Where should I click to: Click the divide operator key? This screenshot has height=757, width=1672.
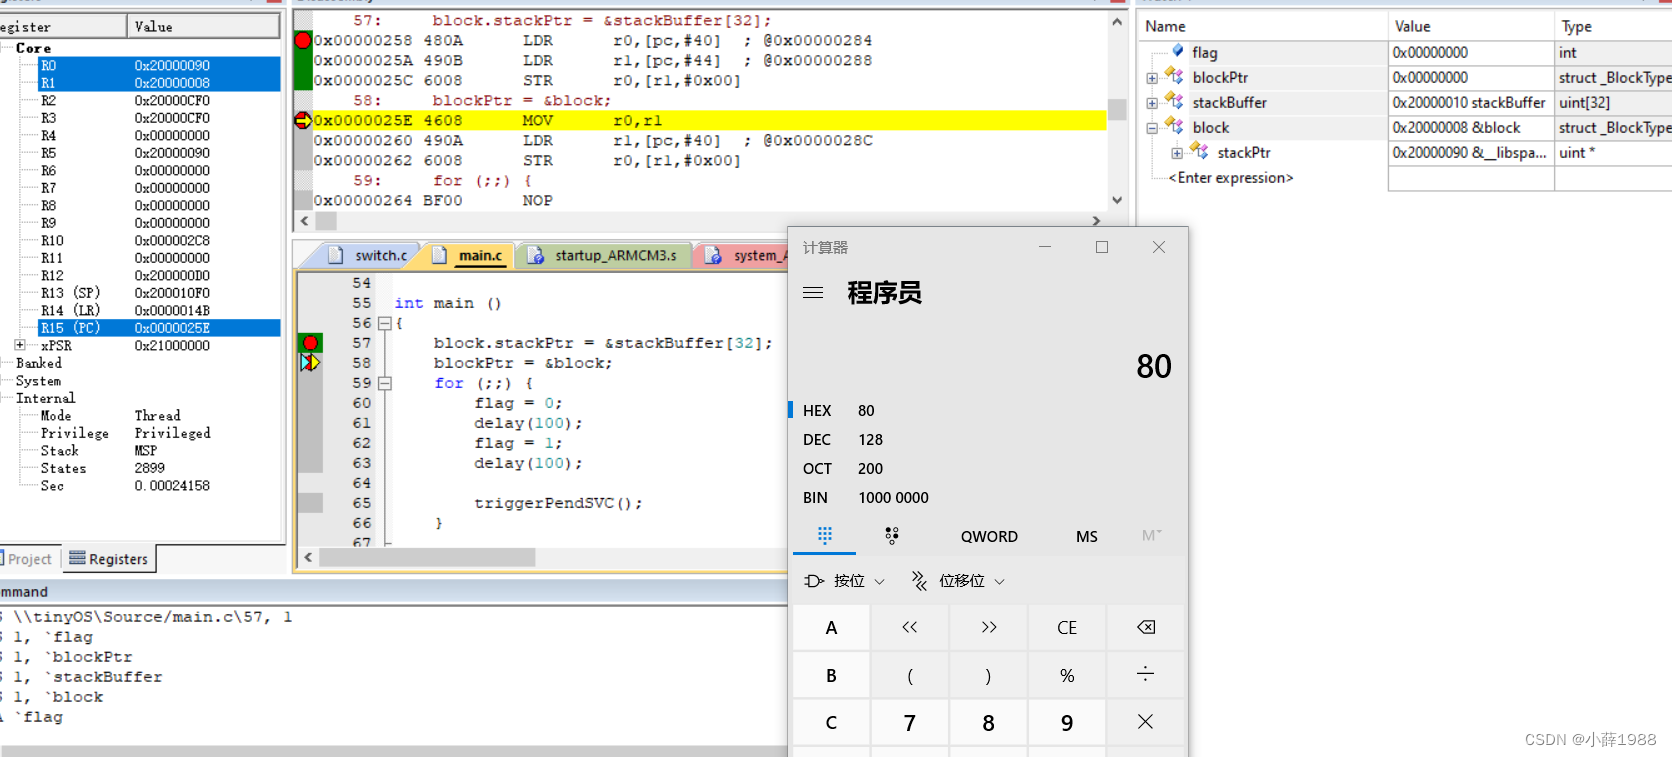[x=1146, y=675]
